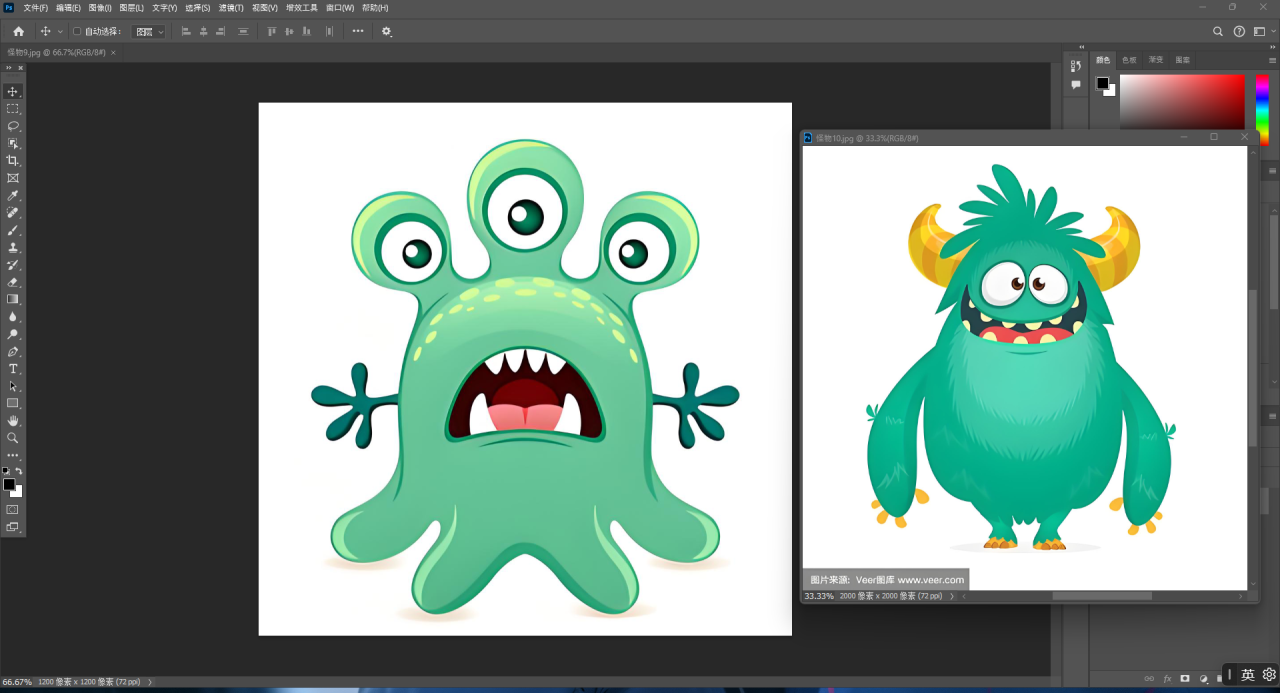Open the three-dots more alignment options

[358, 32]
